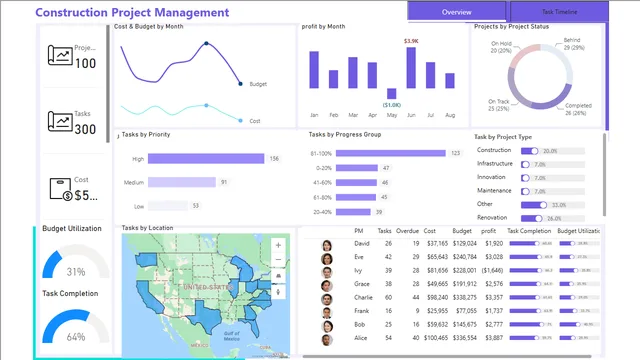Image resolution: width=640 pixels, height=360 pixels.
Task: Click Alice's cost value $100,465
Action: pos(436,338)
